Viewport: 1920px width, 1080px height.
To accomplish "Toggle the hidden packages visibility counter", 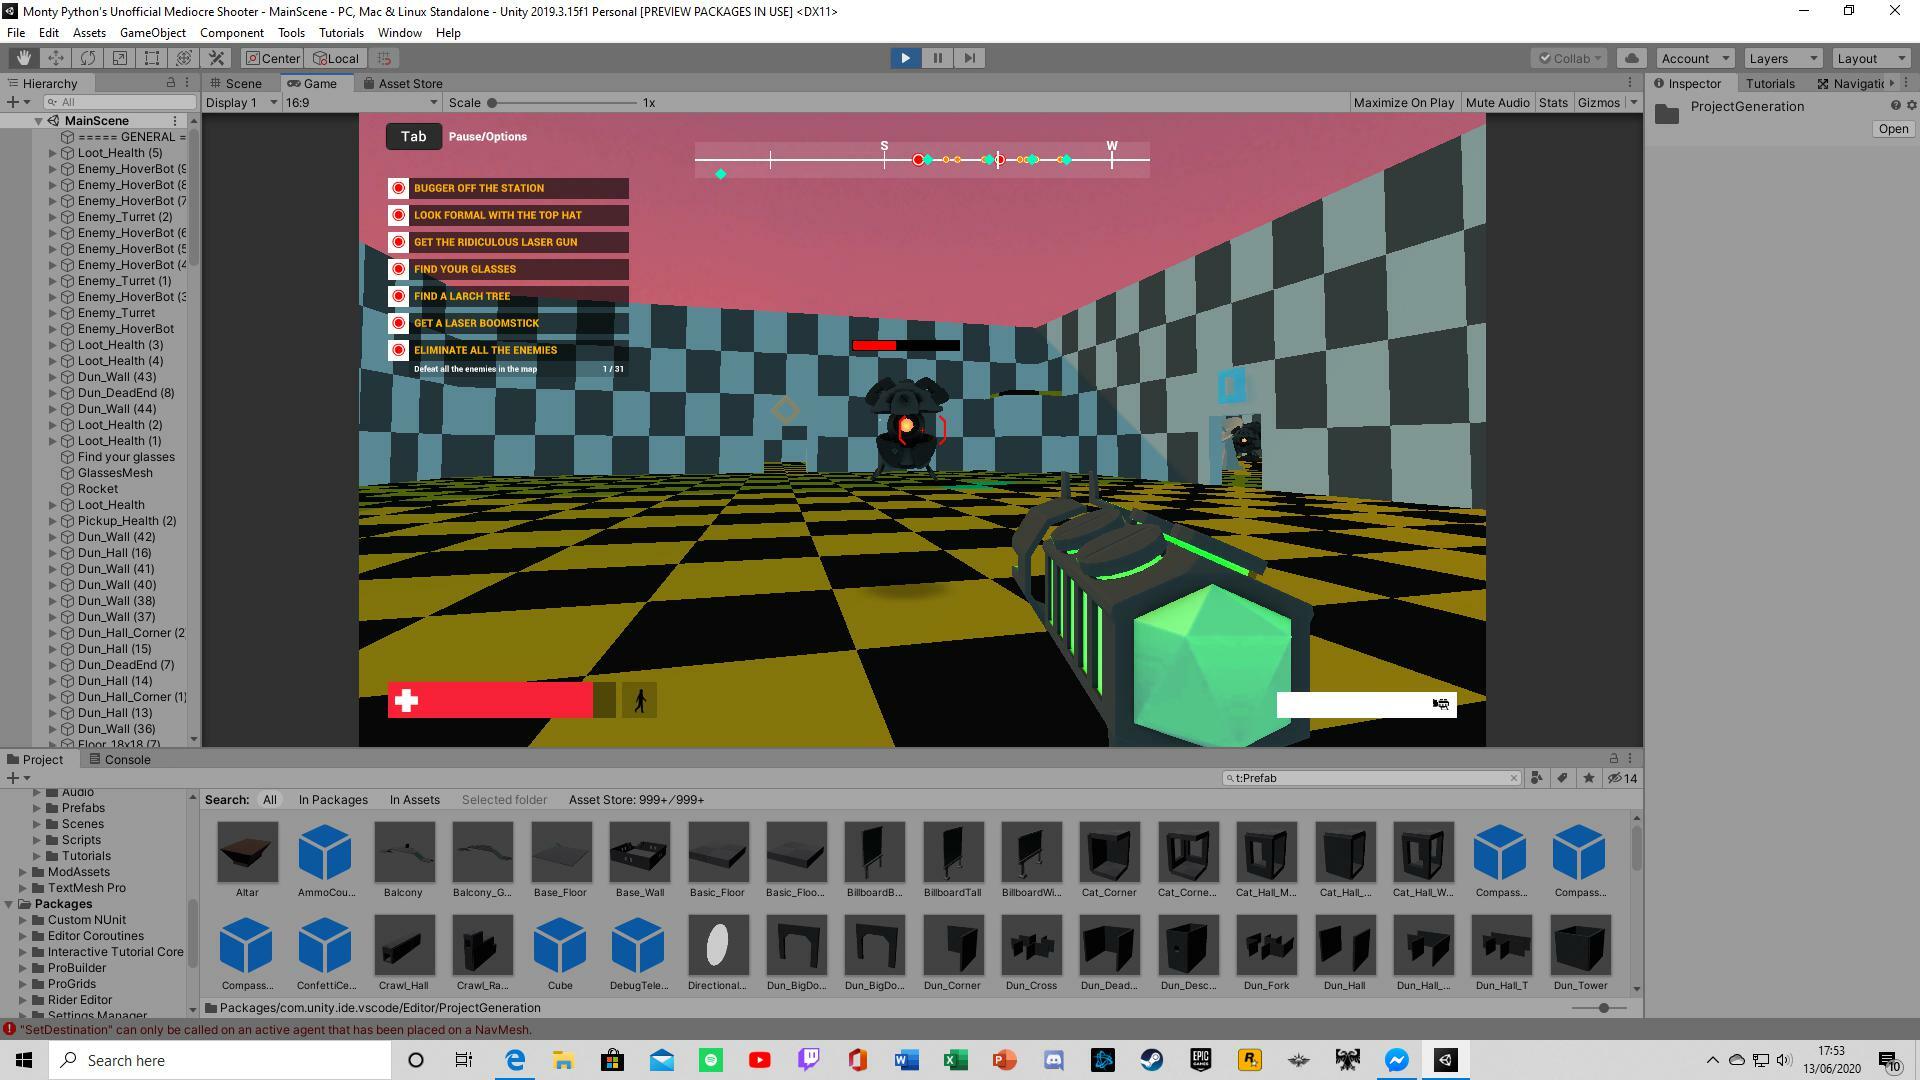I will [1622, 778].
